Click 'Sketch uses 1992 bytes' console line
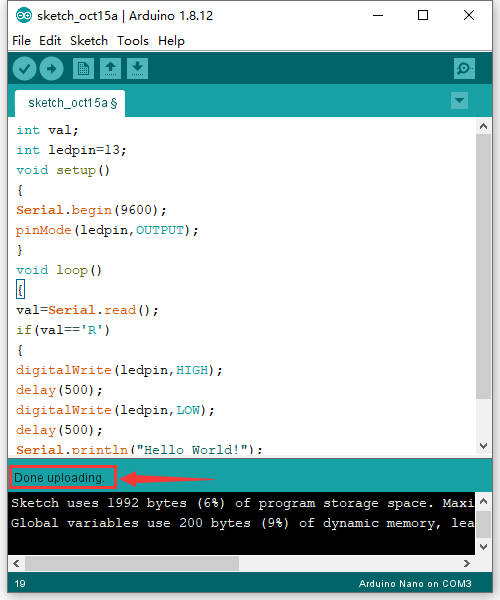Image resolution: width=500 pixels, height=600 pixels. (243, 503)
